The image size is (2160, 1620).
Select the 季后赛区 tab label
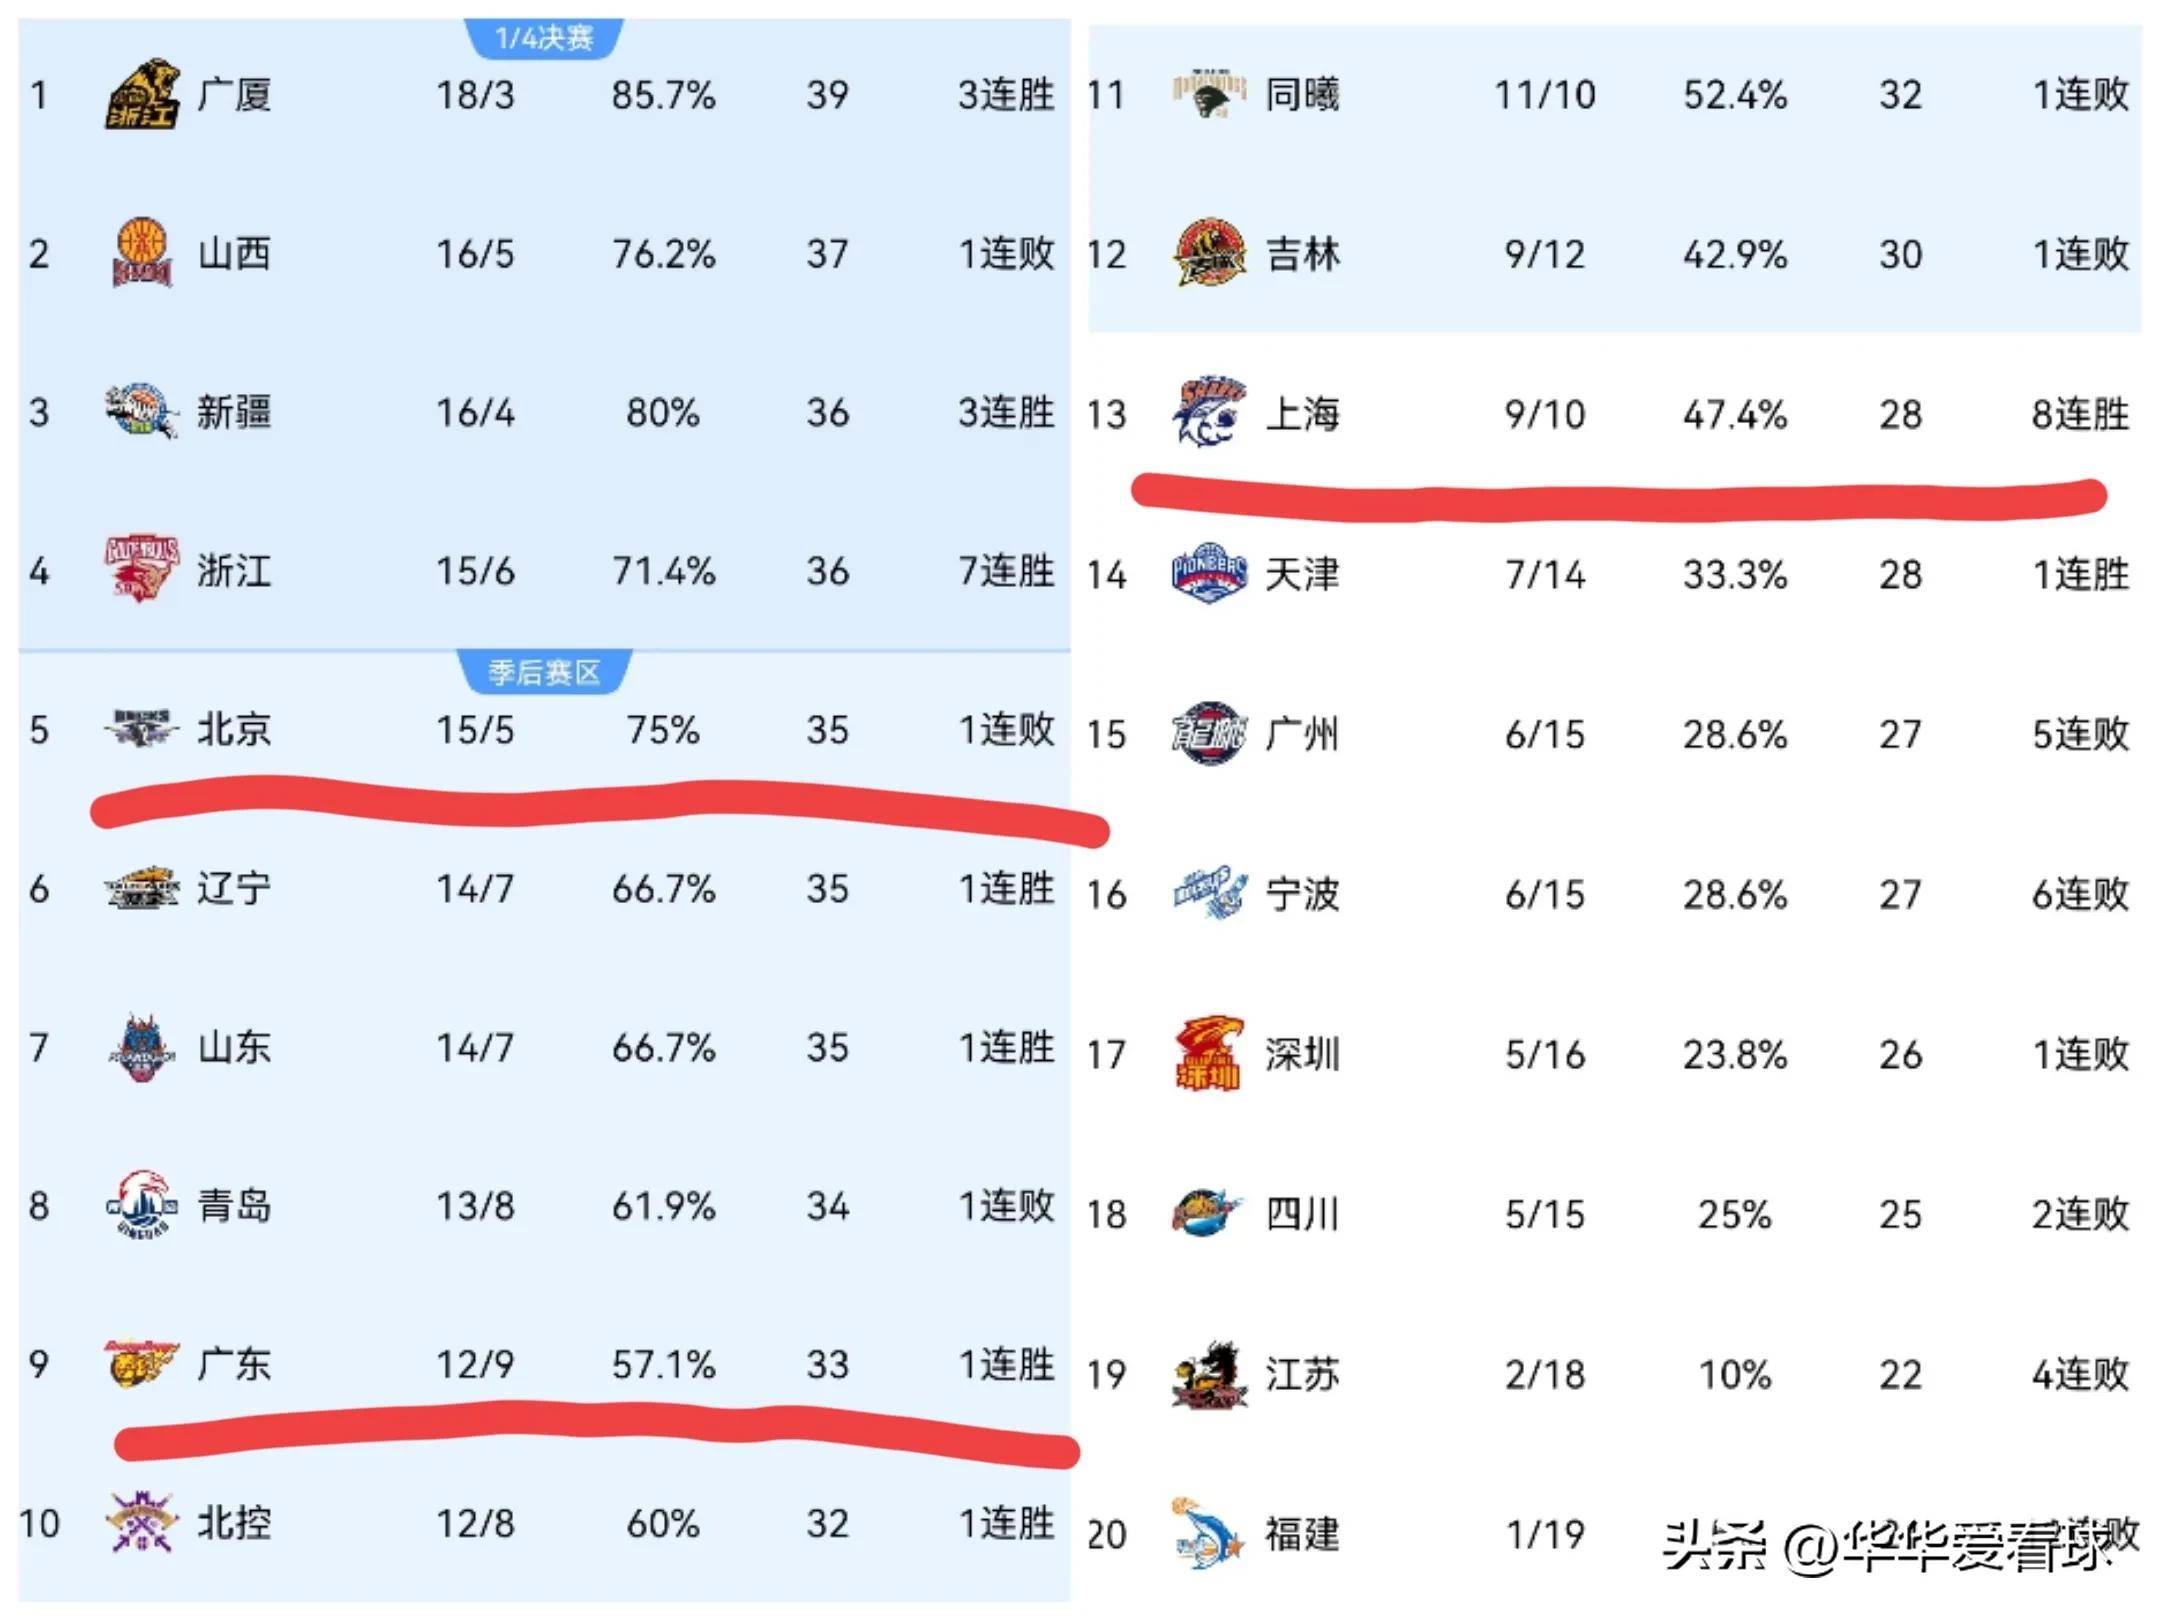[544, 672]
